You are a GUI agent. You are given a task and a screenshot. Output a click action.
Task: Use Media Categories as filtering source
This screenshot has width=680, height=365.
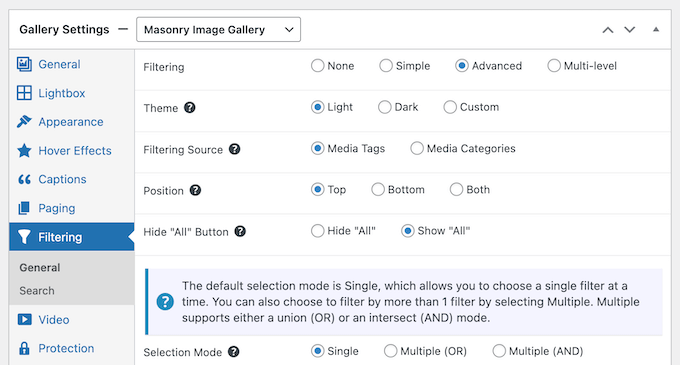[417, 148]
